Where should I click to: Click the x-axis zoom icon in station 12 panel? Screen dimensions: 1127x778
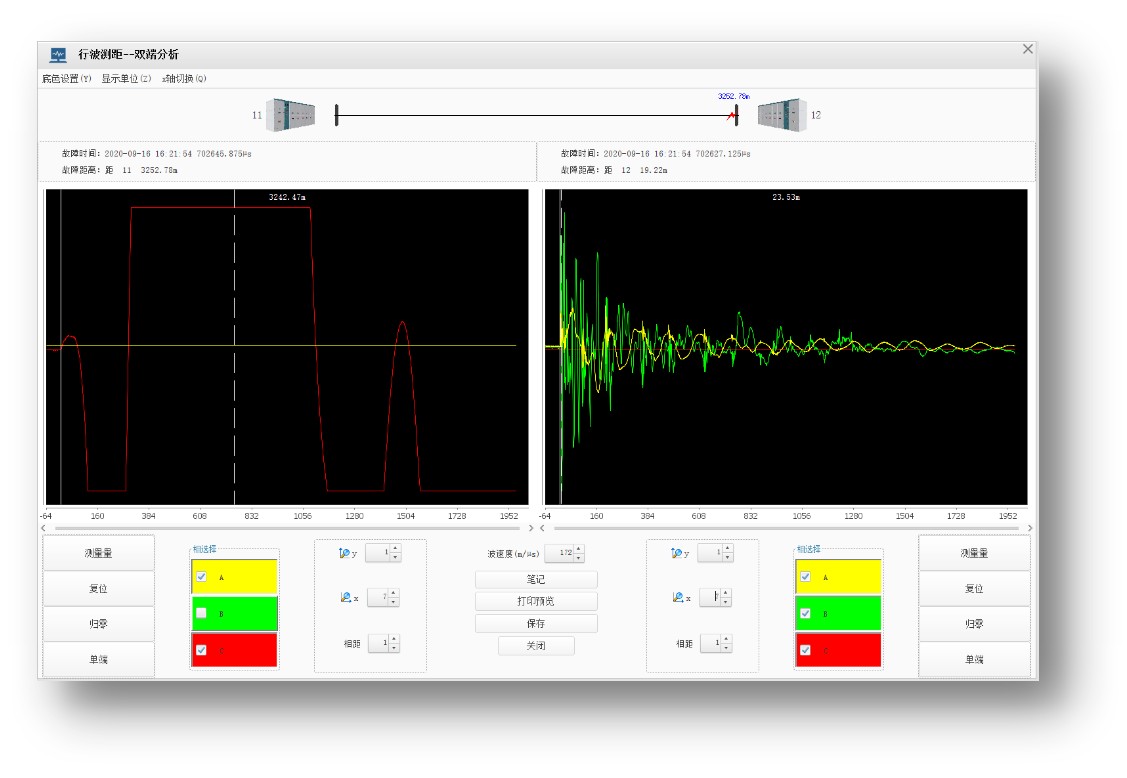point(678,598)
